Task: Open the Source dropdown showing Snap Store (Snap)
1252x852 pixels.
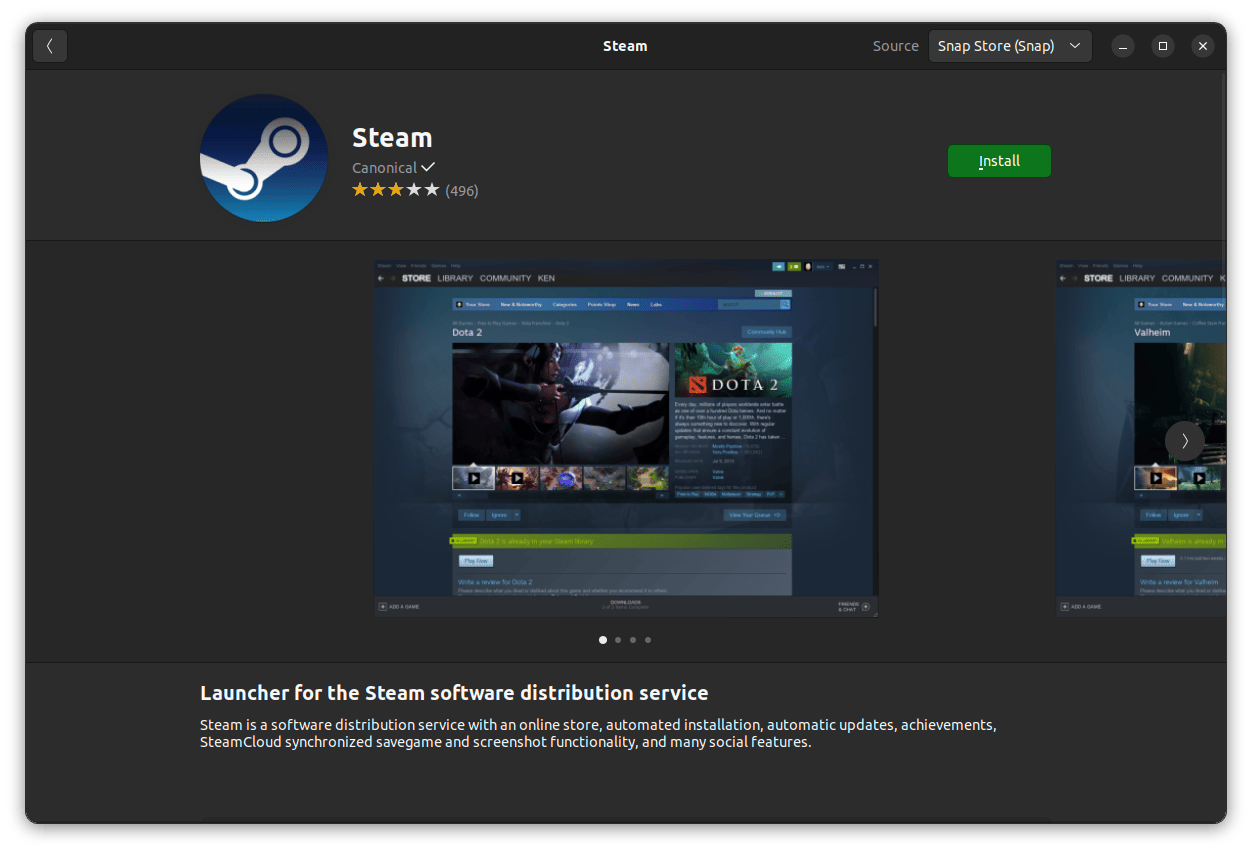Action: point(1009,46)
